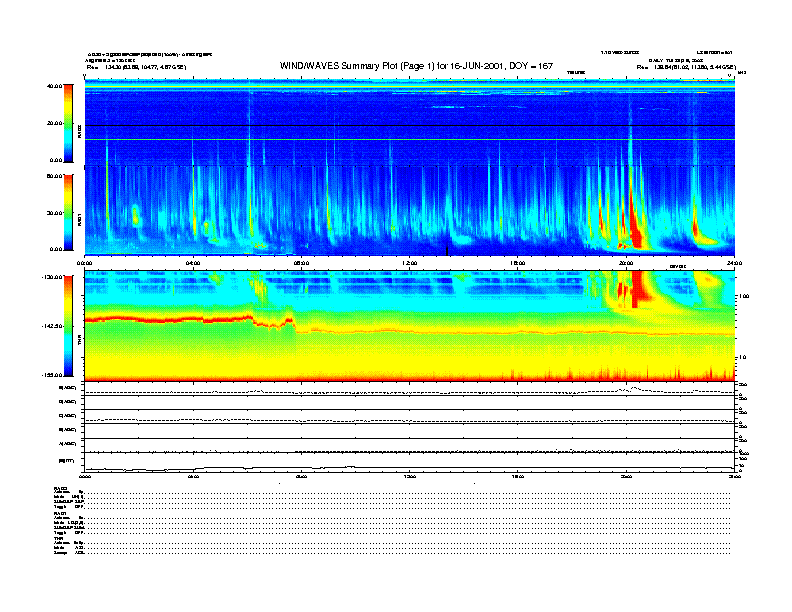The image size is (792, 612).
Task: Click the RAD2 header in the status table
Action: coord(61,488)
